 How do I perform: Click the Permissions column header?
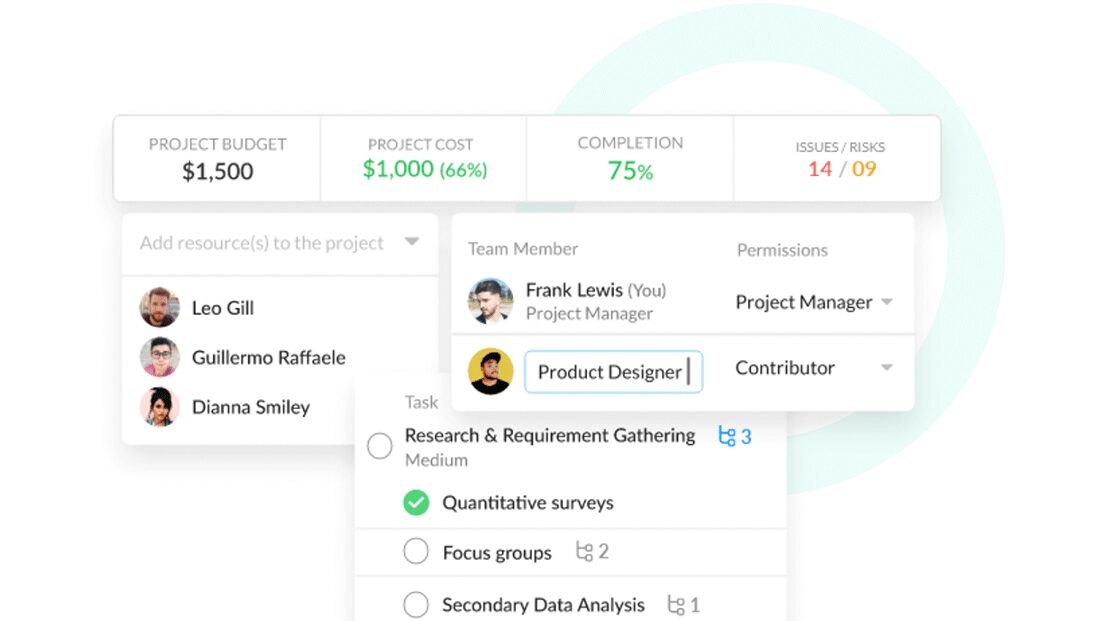pos(781,249)
